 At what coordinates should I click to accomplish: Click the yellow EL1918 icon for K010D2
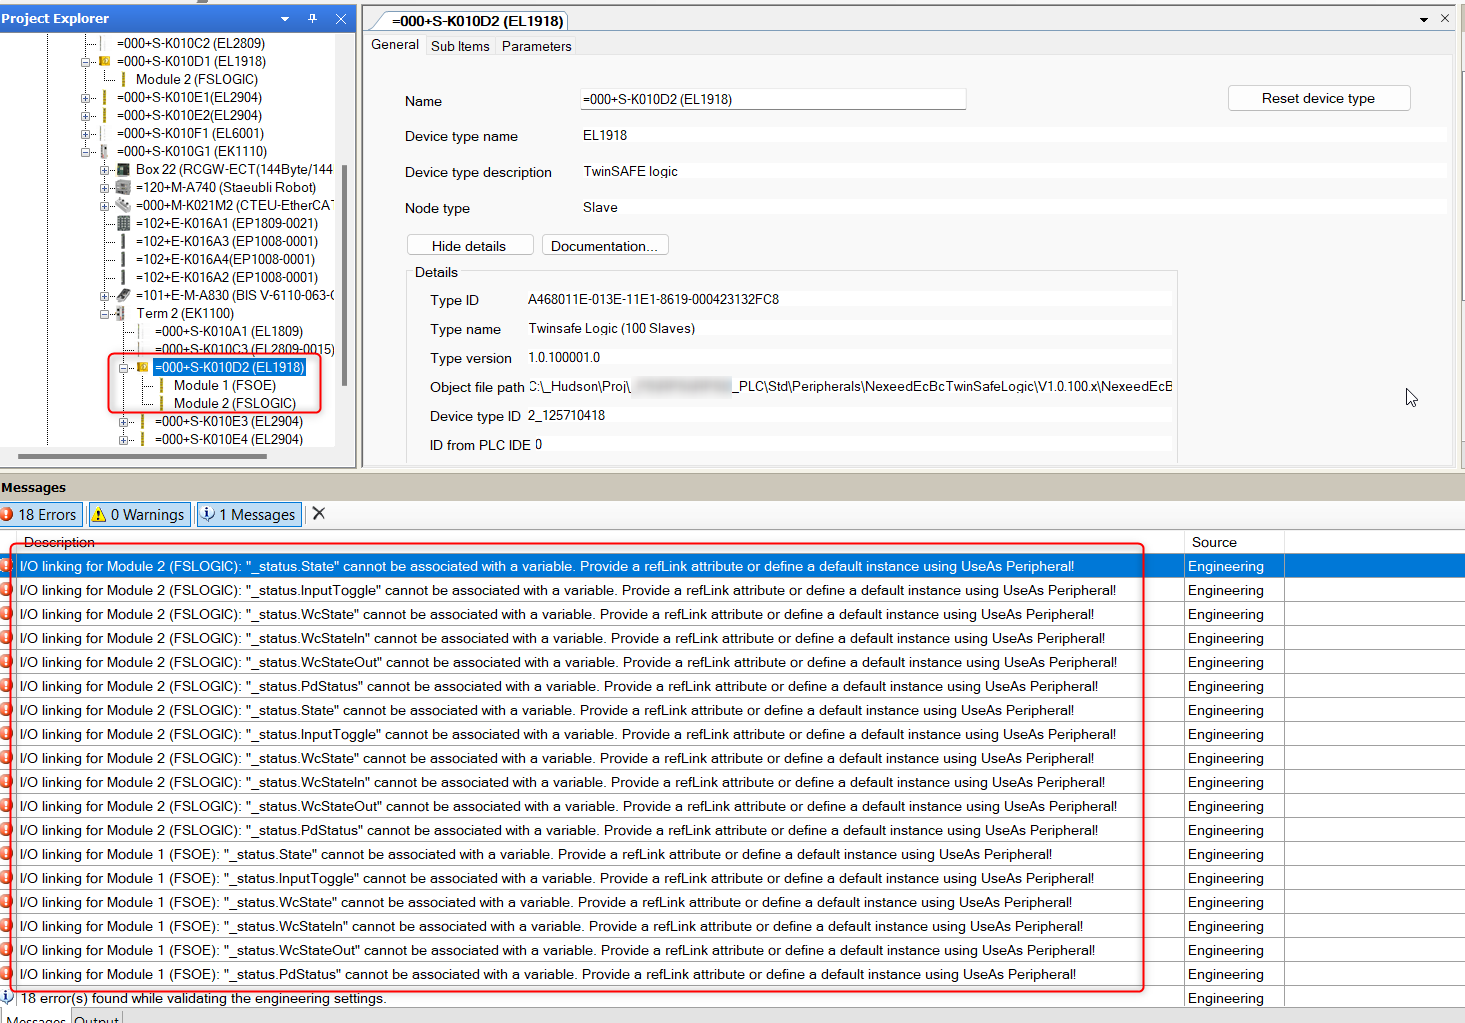point(142,367)
